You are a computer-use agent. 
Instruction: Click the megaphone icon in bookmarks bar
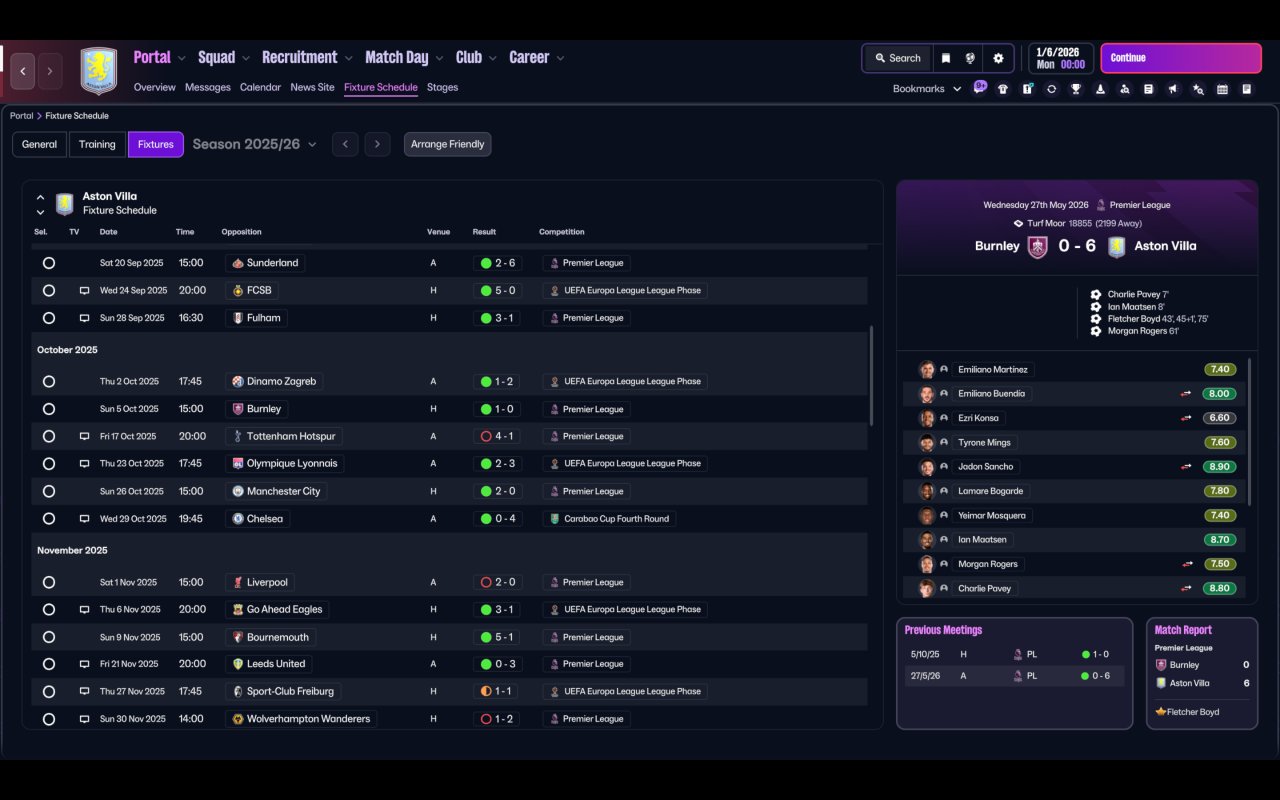point(1173,89)
